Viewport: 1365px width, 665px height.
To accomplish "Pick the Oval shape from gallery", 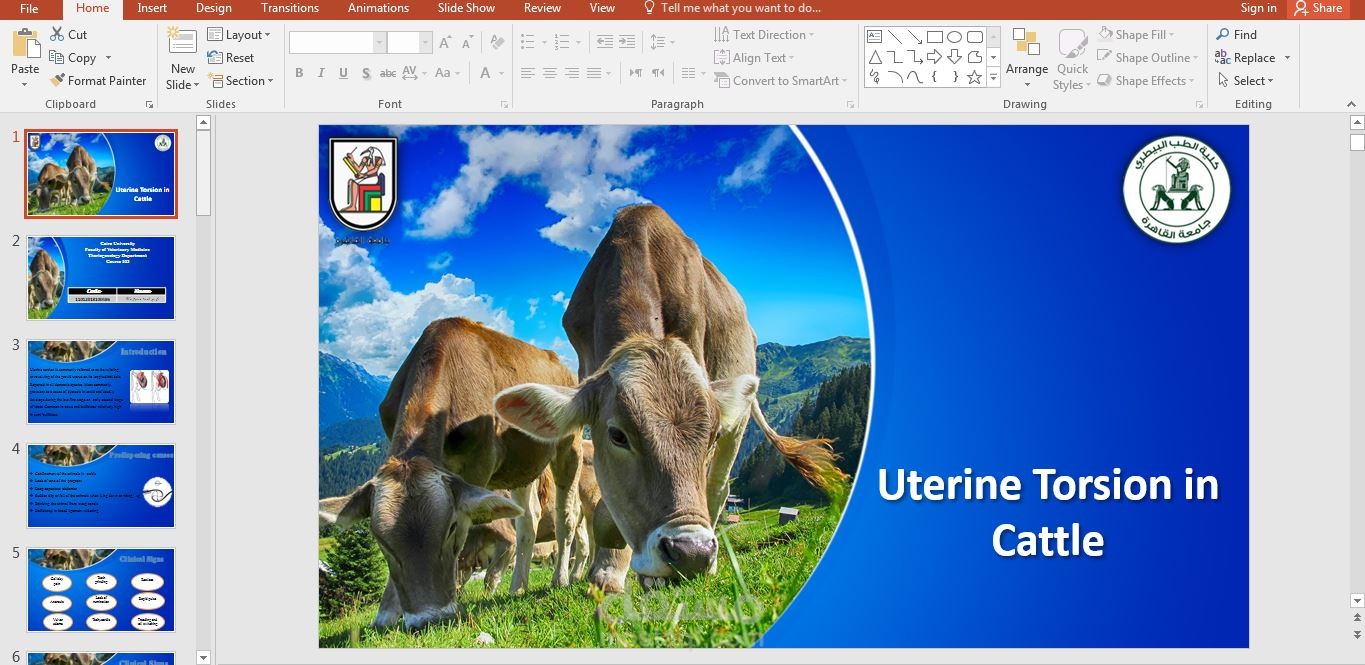I will pos(954,36).
